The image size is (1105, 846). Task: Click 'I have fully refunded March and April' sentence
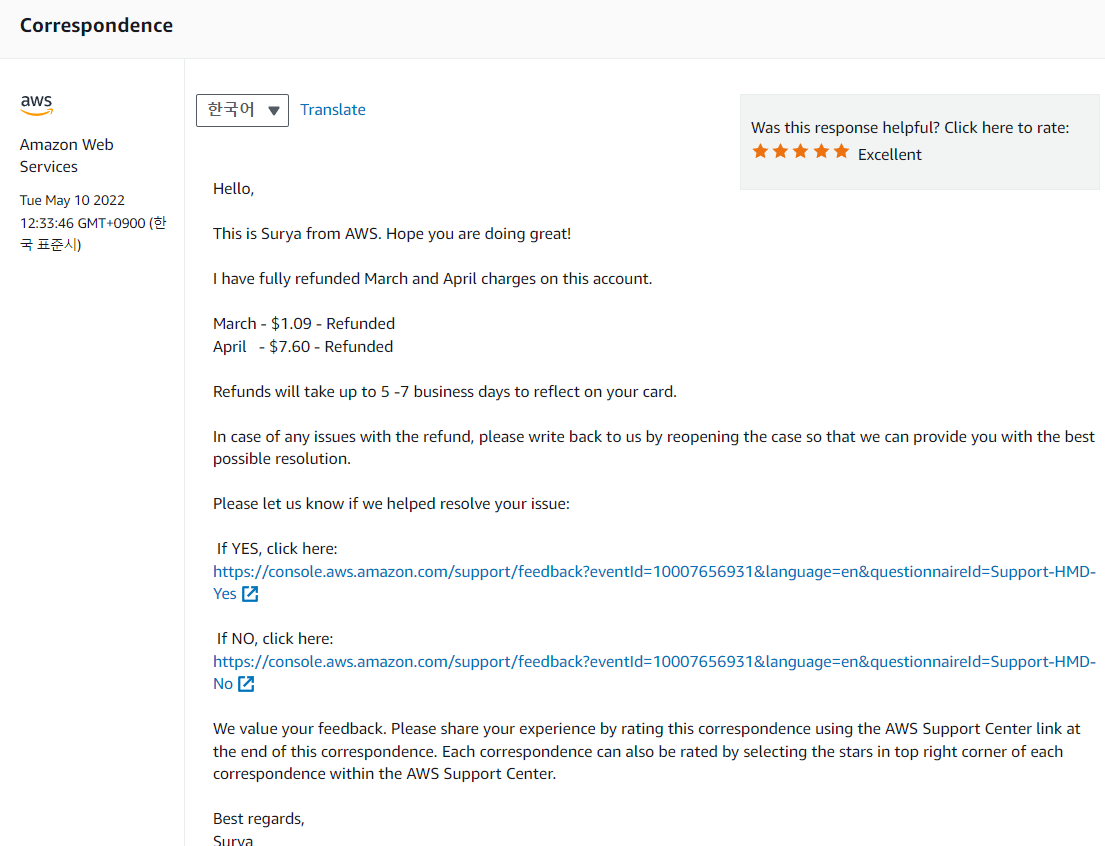pos(433,279)
